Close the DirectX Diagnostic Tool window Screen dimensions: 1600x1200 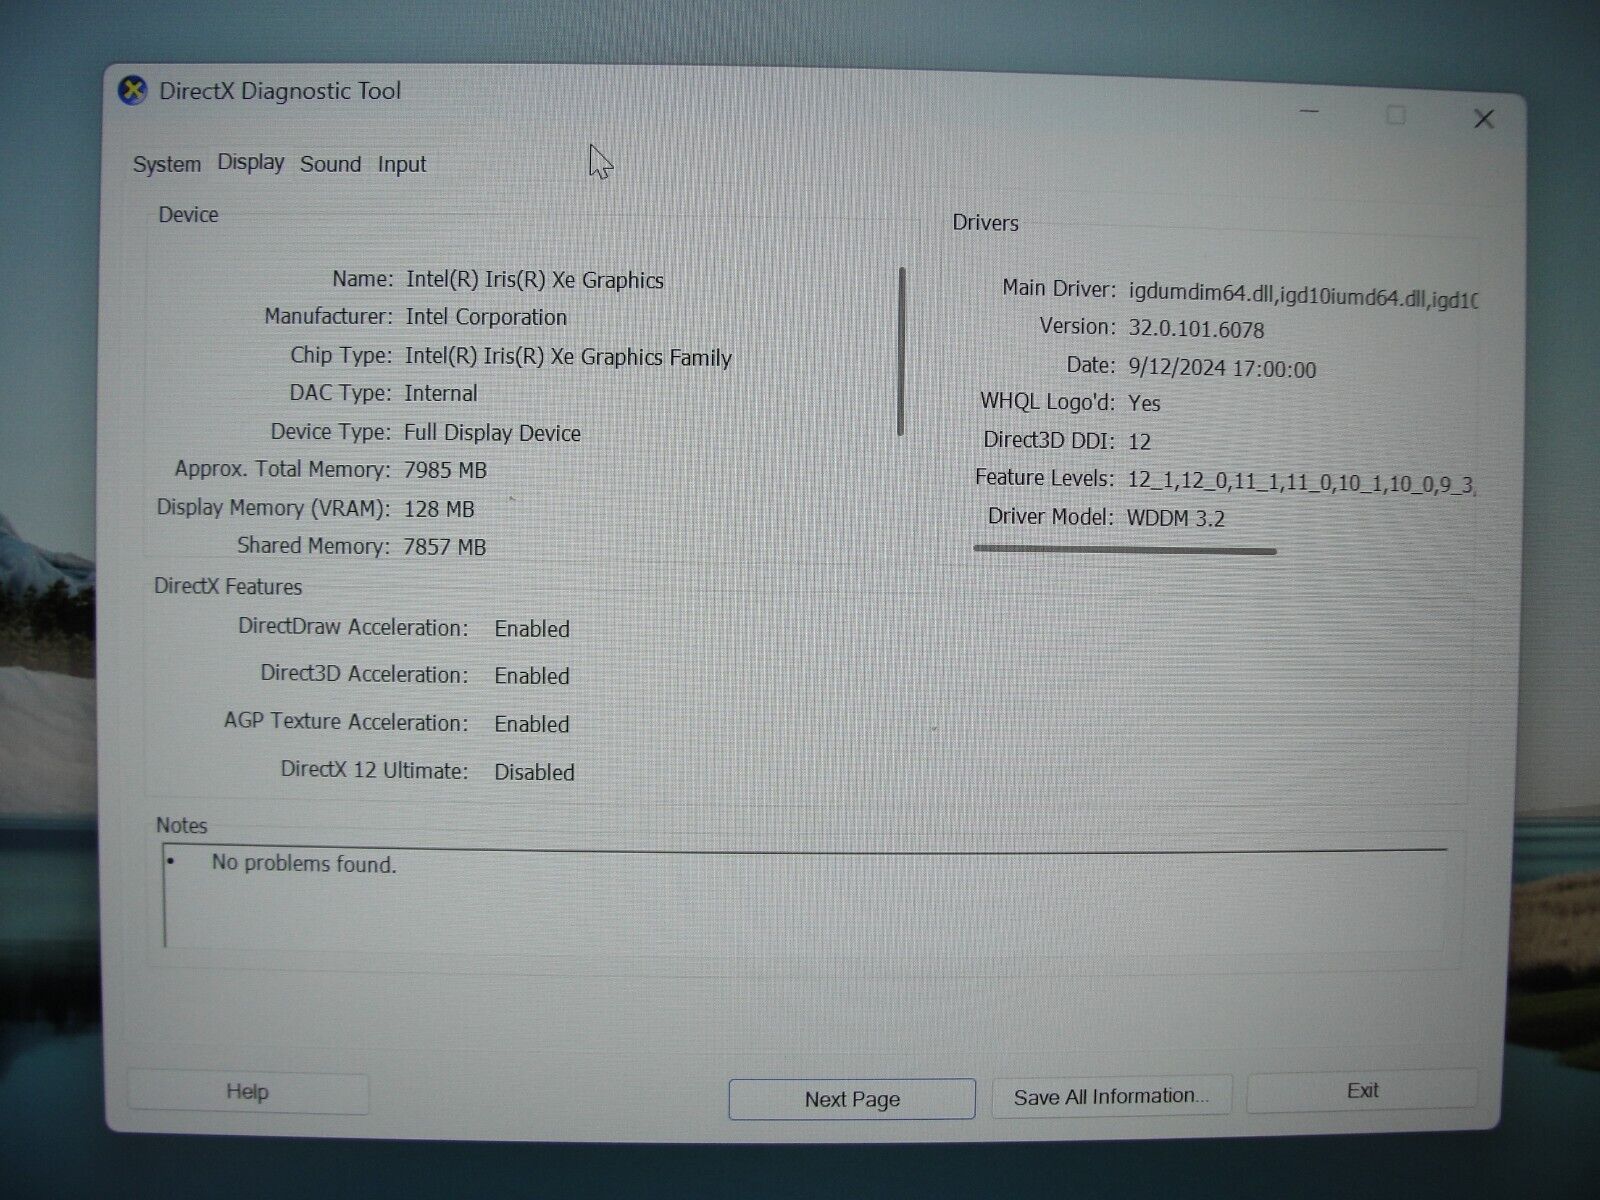(1484, 119)
